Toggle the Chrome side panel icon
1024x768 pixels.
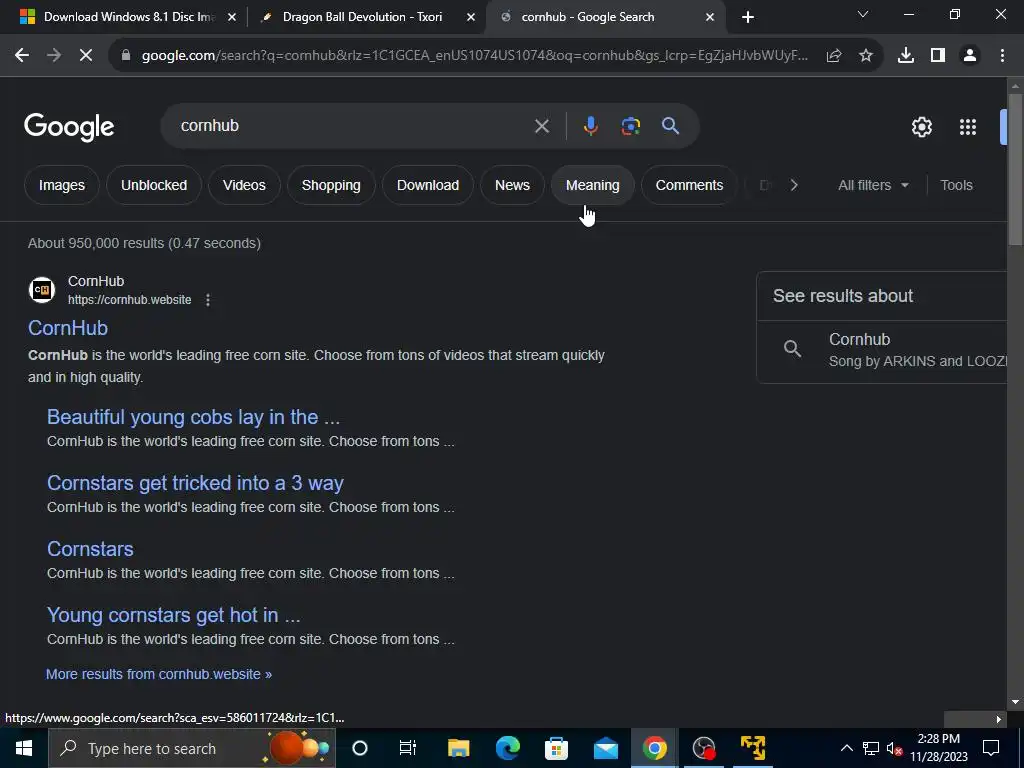938,56
